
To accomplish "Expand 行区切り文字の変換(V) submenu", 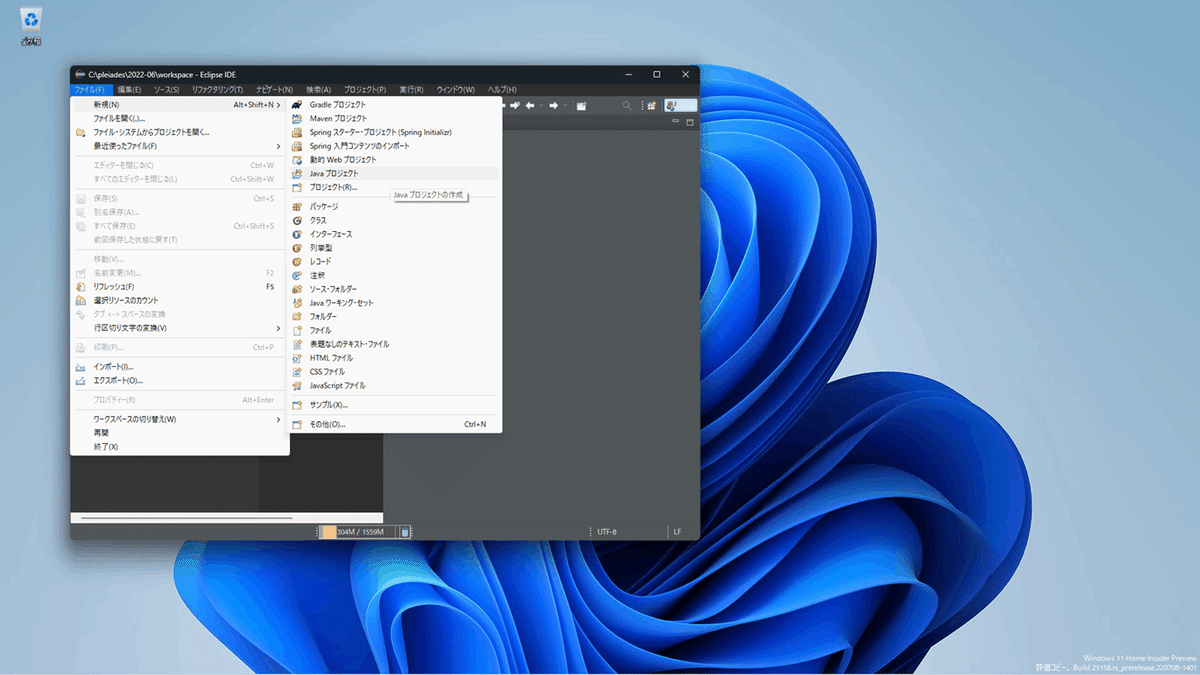I will pyautogui.click(x=180, y=328).
